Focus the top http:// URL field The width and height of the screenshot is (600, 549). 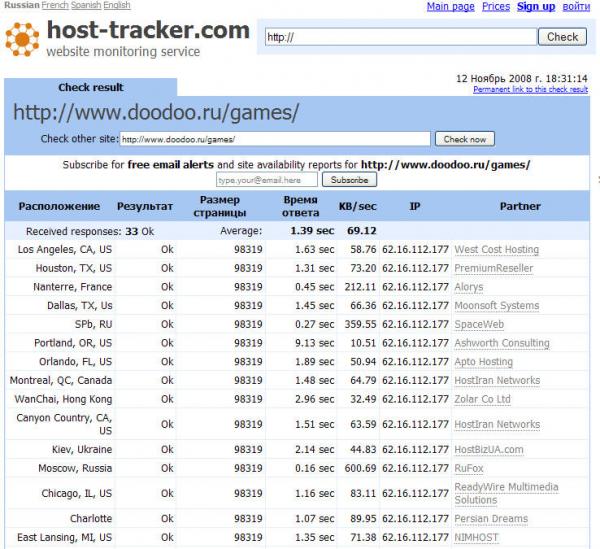[401, 37]
